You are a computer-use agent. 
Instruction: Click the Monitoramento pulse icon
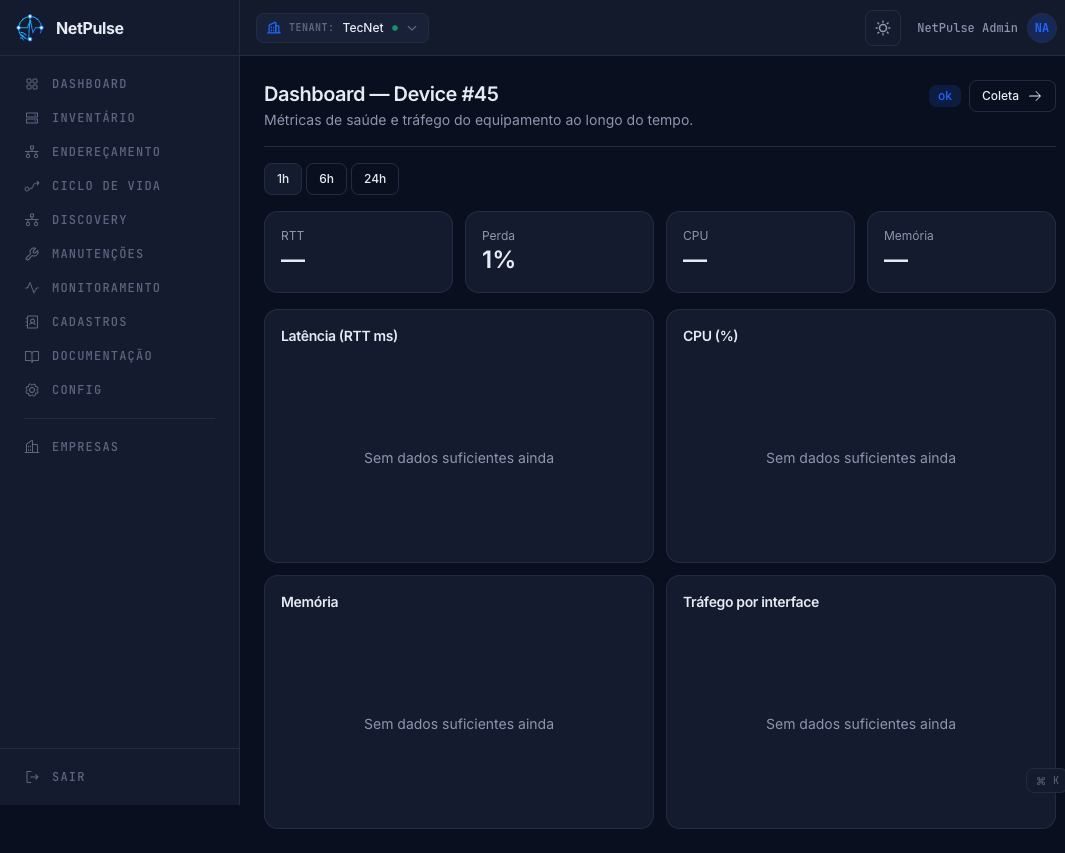tap(32, 288)
